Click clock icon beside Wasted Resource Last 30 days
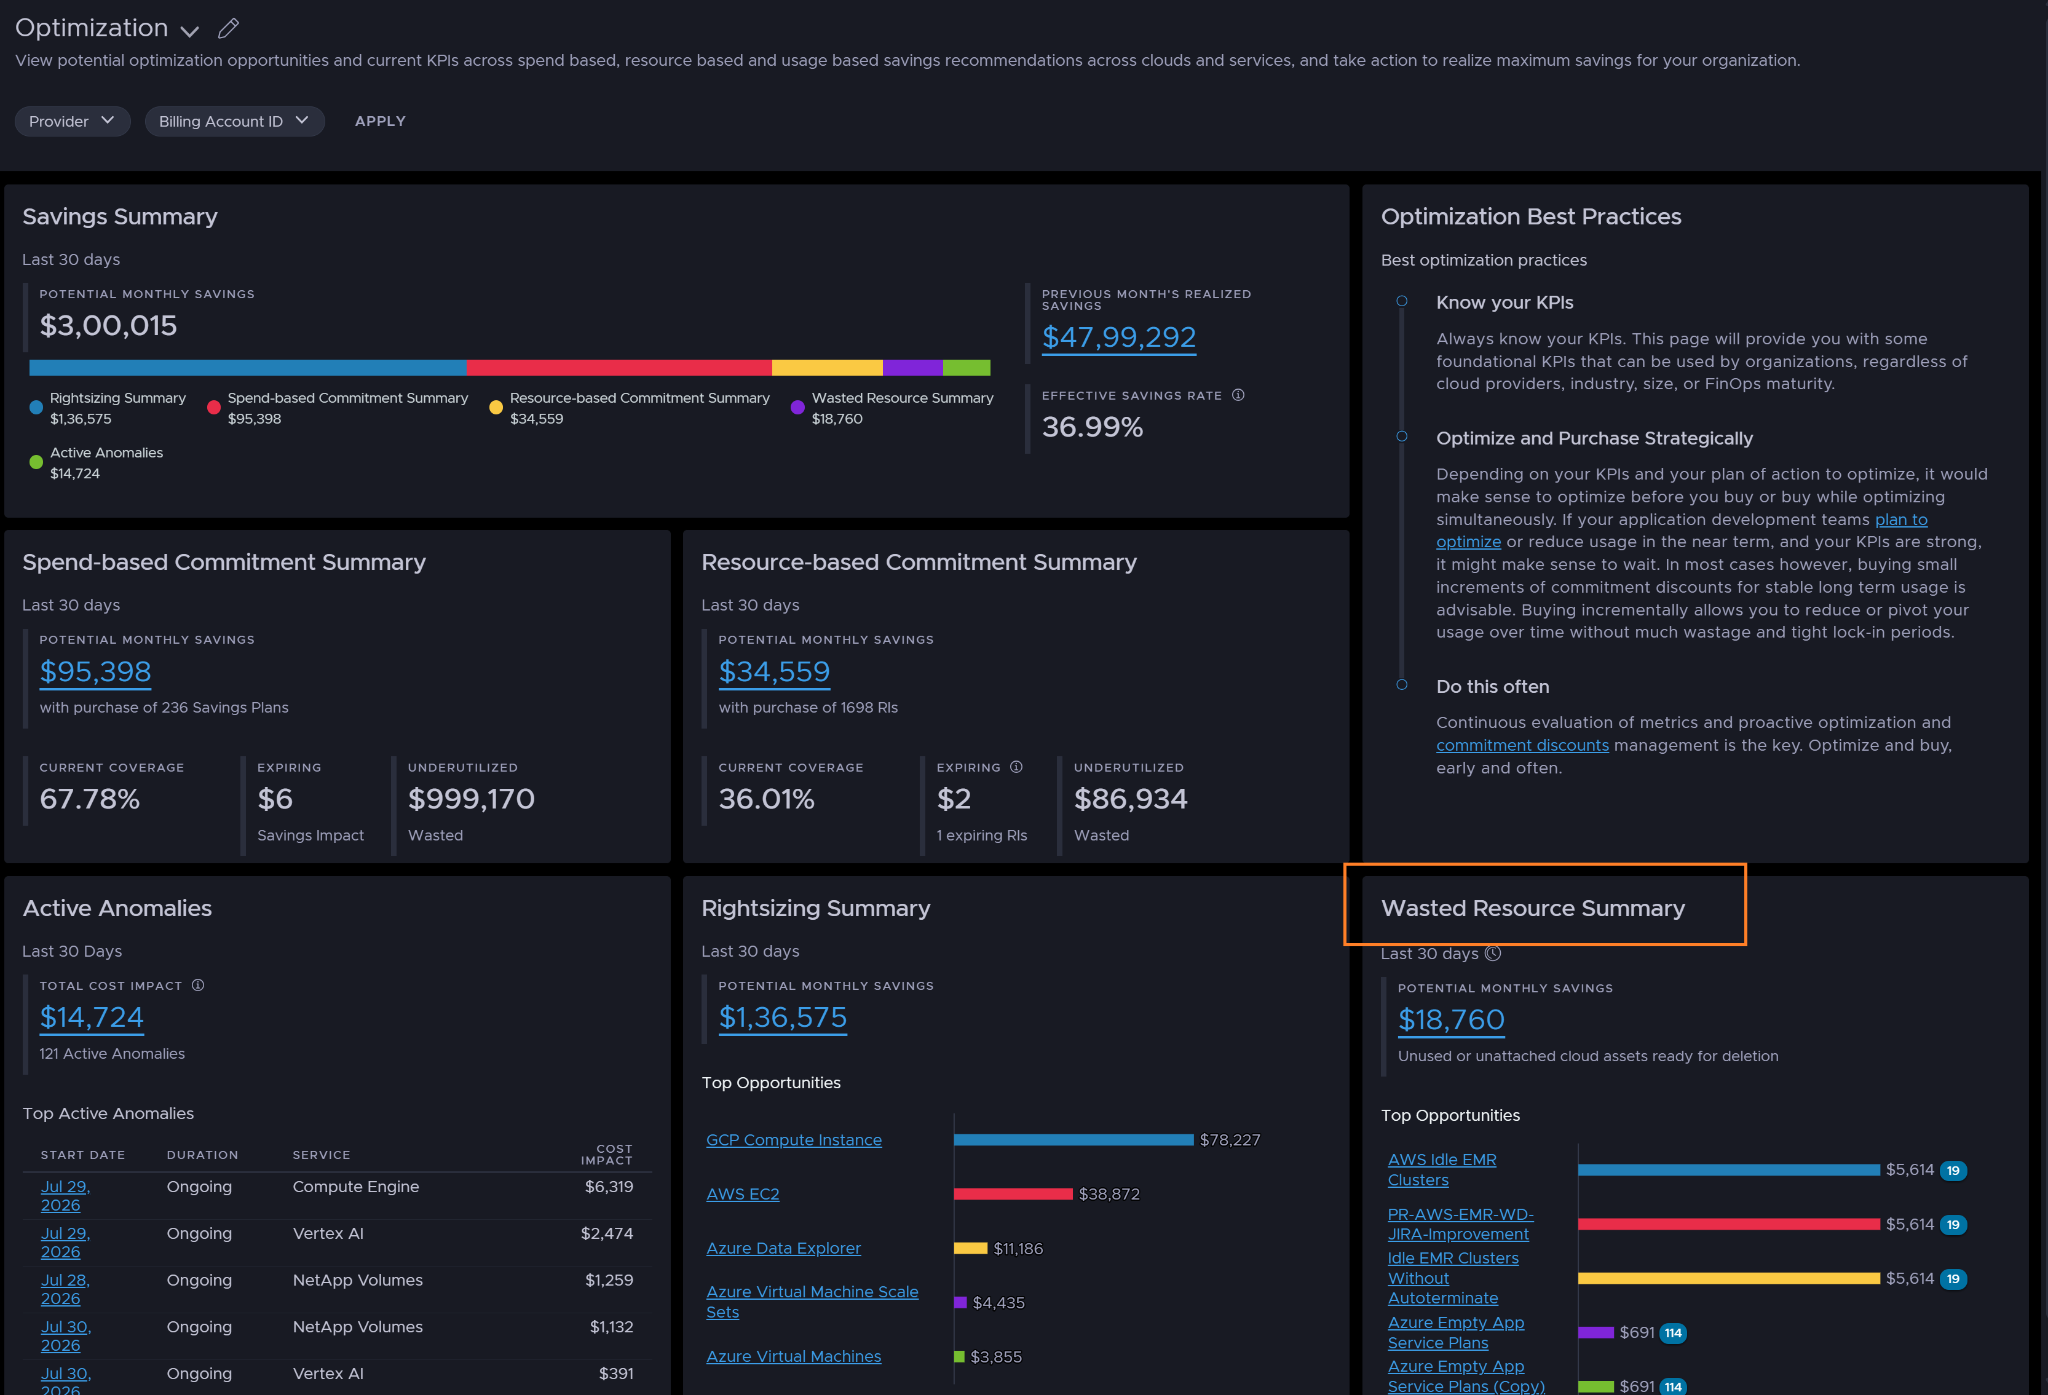The height and width of the screenshot is (1395, 2048). [x=1493, y=954]
